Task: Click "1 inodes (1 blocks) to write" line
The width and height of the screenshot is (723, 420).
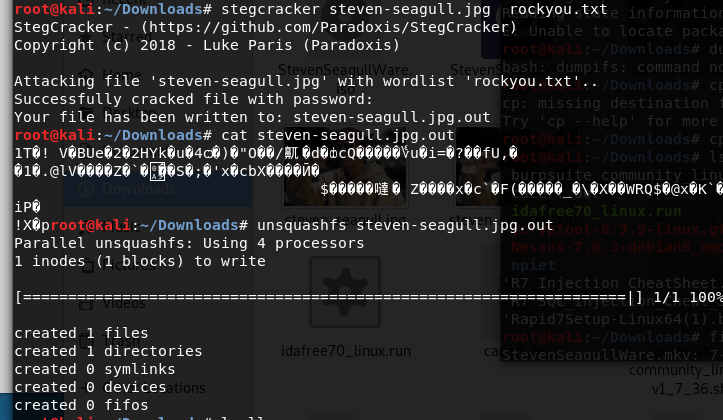Action: [140, 261]
